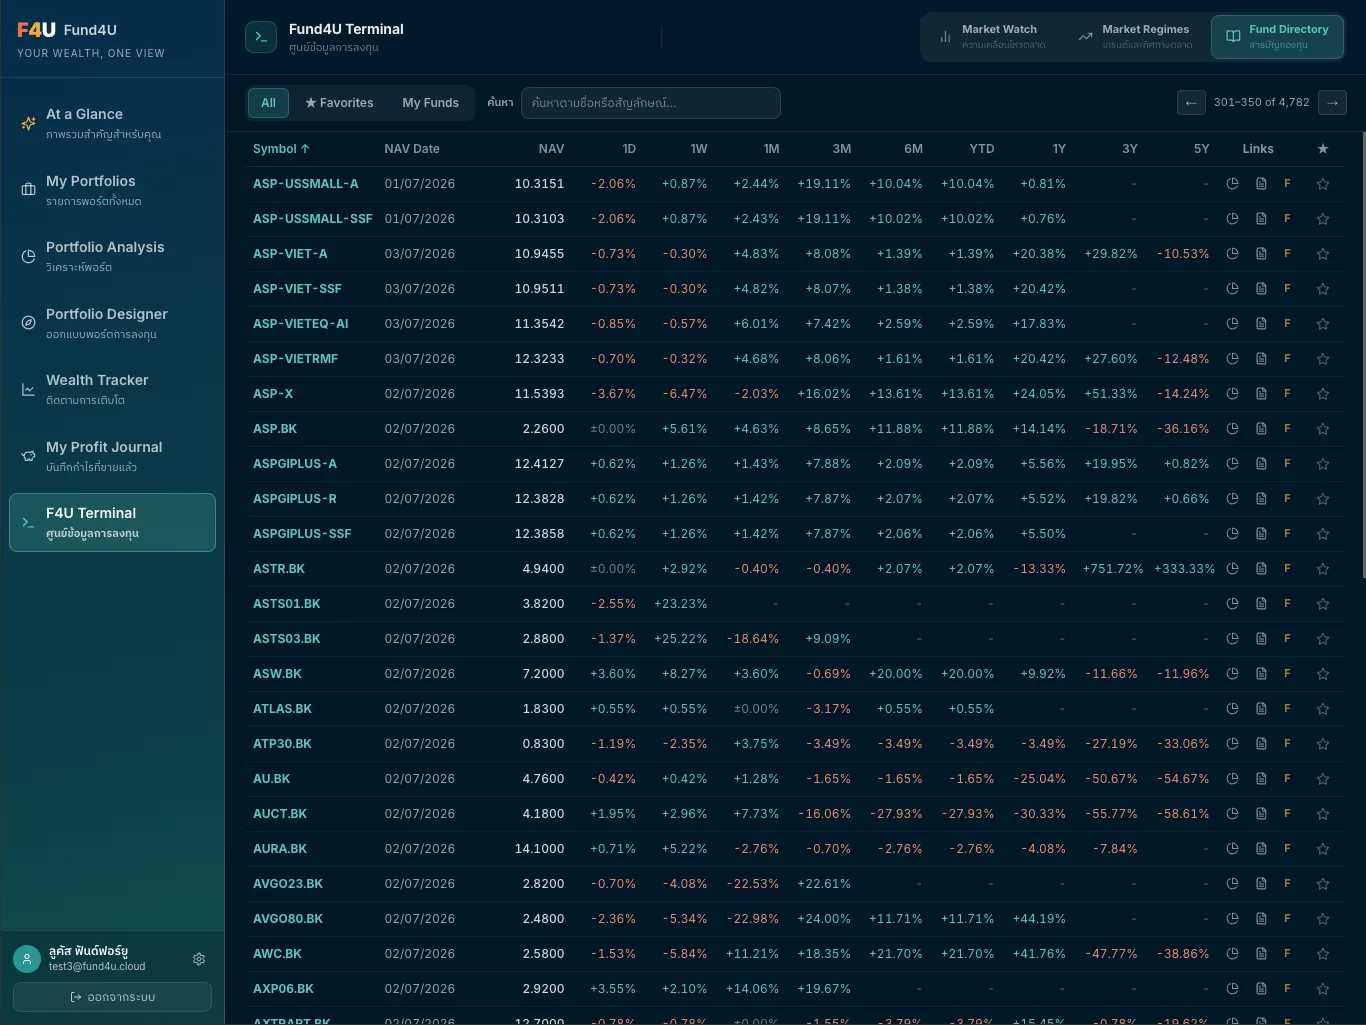Open document icon for ATLAS.BK row
Image resolution: width=1366 pixels, height=1025 pixels.
(x=1261, y=709)
